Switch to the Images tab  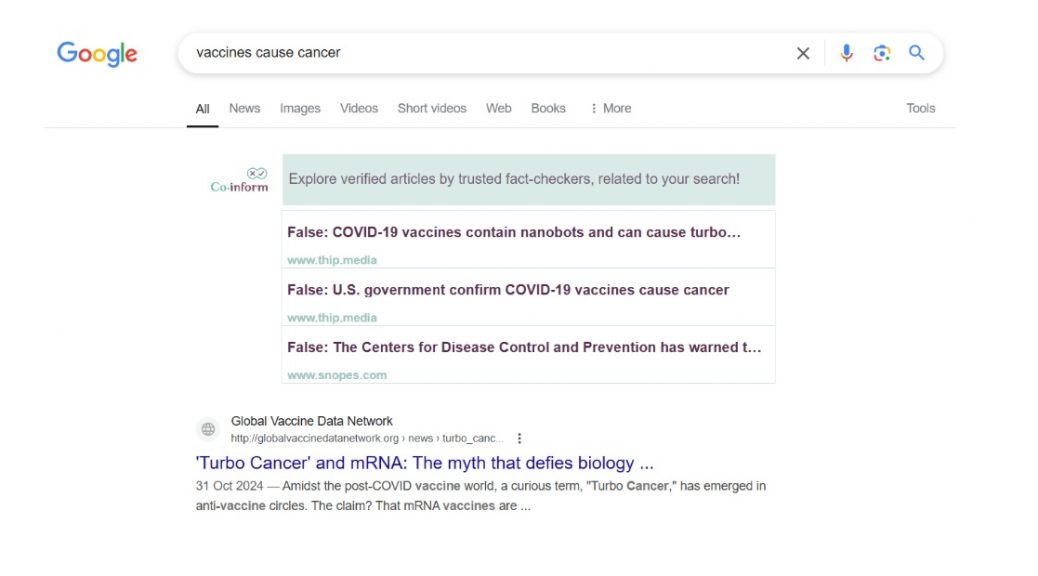pos(300,108)
